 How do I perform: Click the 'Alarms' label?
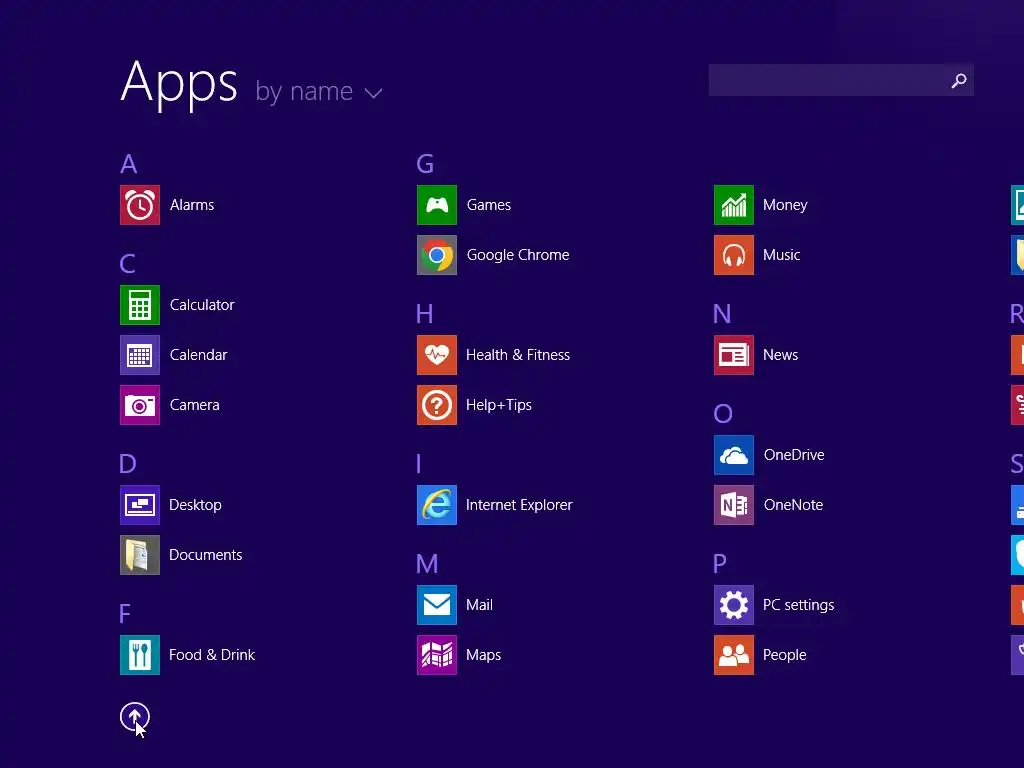pyautogui.click(x=192, y=205)
